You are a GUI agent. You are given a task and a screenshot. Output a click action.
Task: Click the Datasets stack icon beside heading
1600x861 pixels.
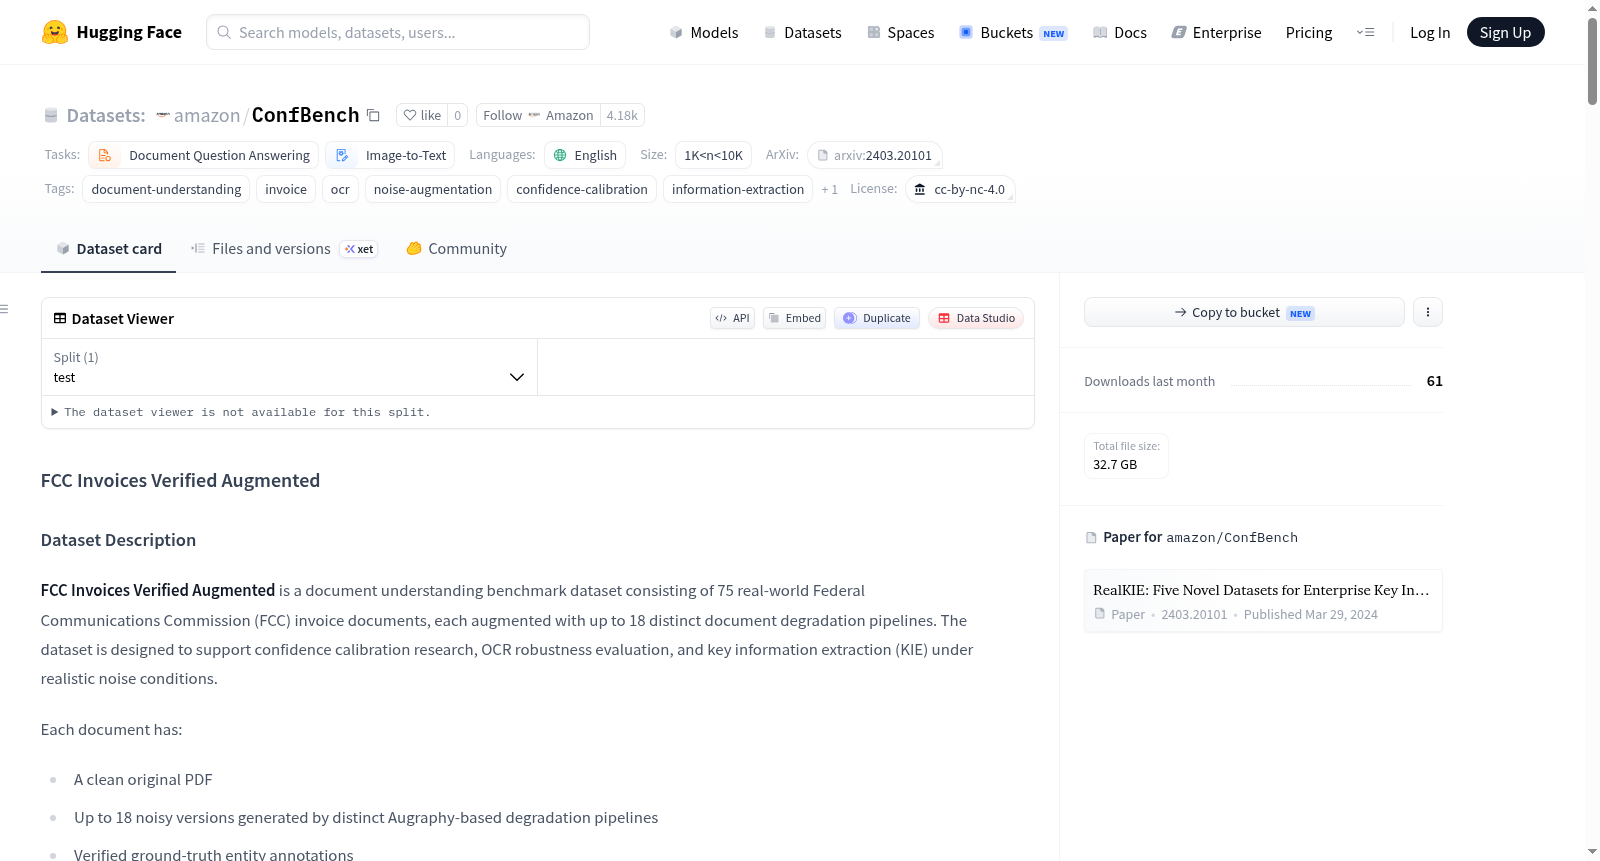(51, 115)
